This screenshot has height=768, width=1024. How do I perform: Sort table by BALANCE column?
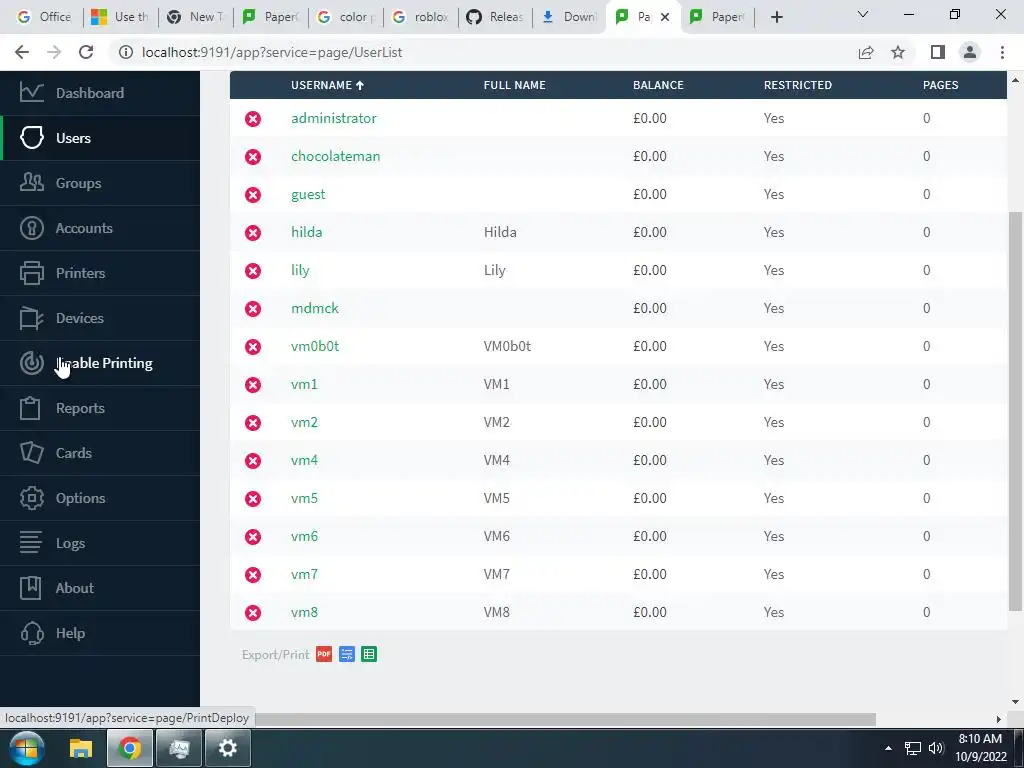tap(658, 85)
